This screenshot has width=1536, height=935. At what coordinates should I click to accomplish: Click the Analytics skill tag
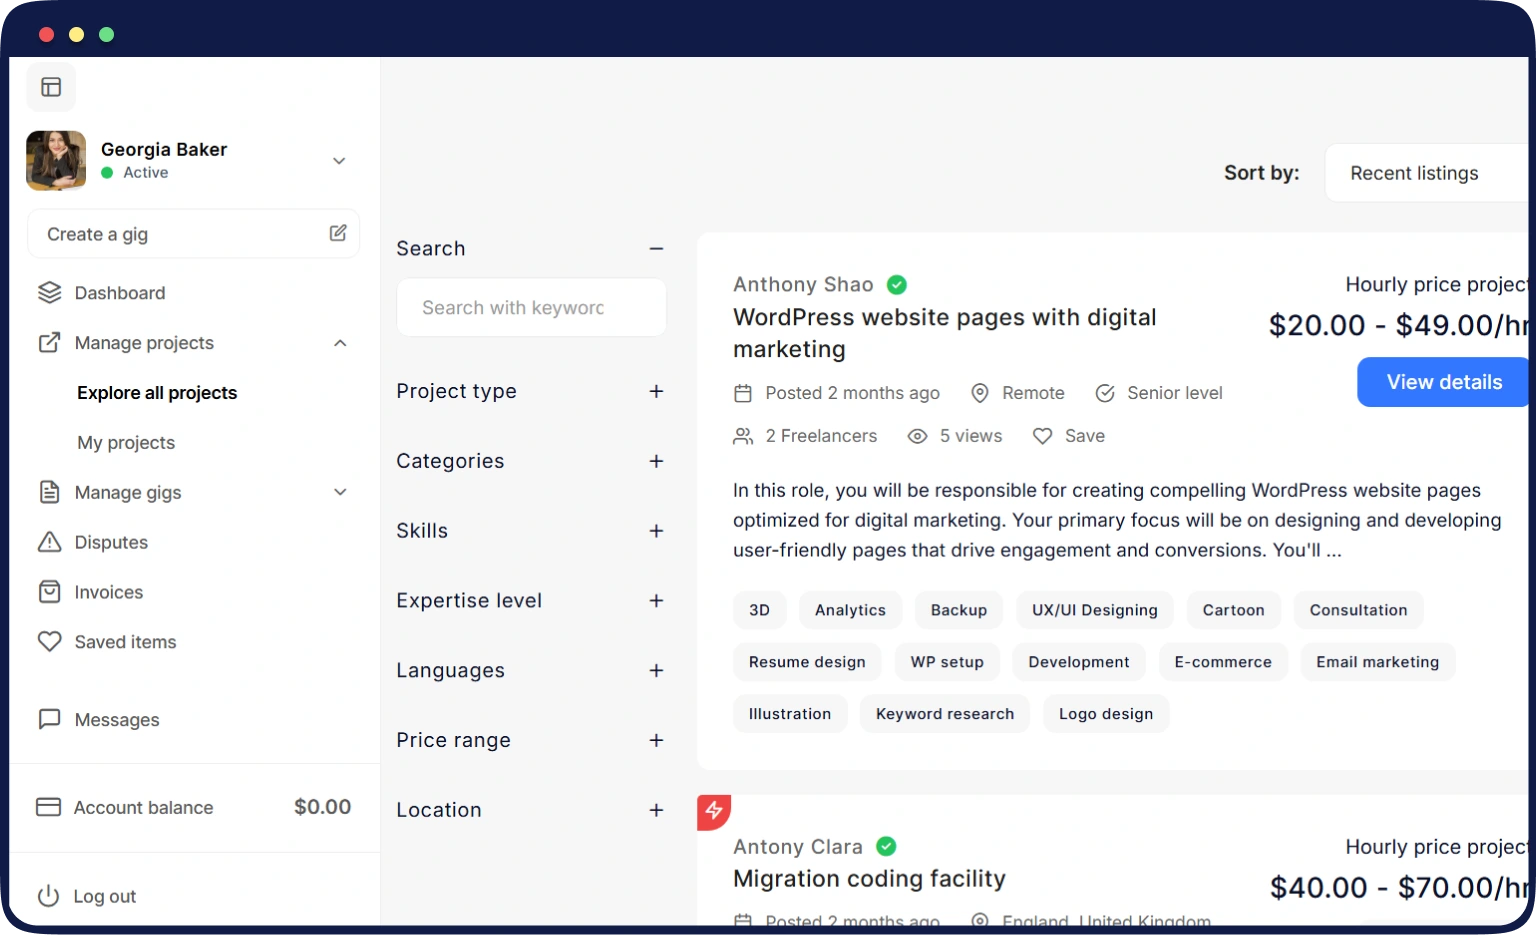coord(850,610)
